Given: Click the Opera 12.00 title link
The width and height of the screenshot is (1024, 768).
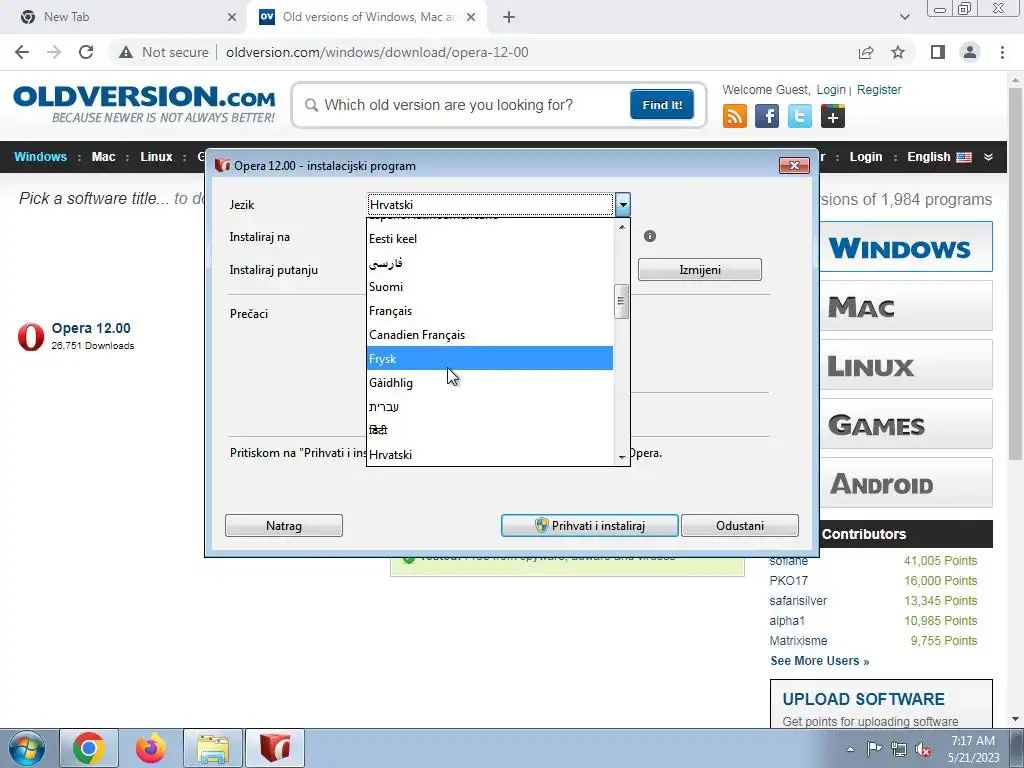Looking at the screenshot, I should (91, 328).
